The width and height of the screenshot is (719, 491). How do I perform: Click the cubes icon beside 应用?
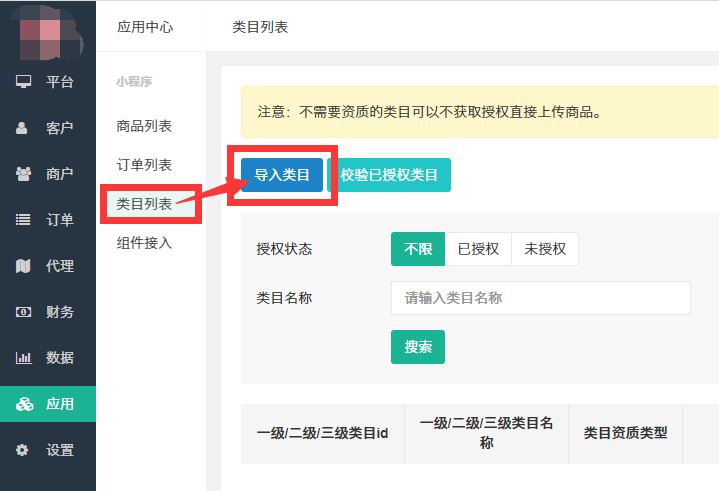point(24,404)
